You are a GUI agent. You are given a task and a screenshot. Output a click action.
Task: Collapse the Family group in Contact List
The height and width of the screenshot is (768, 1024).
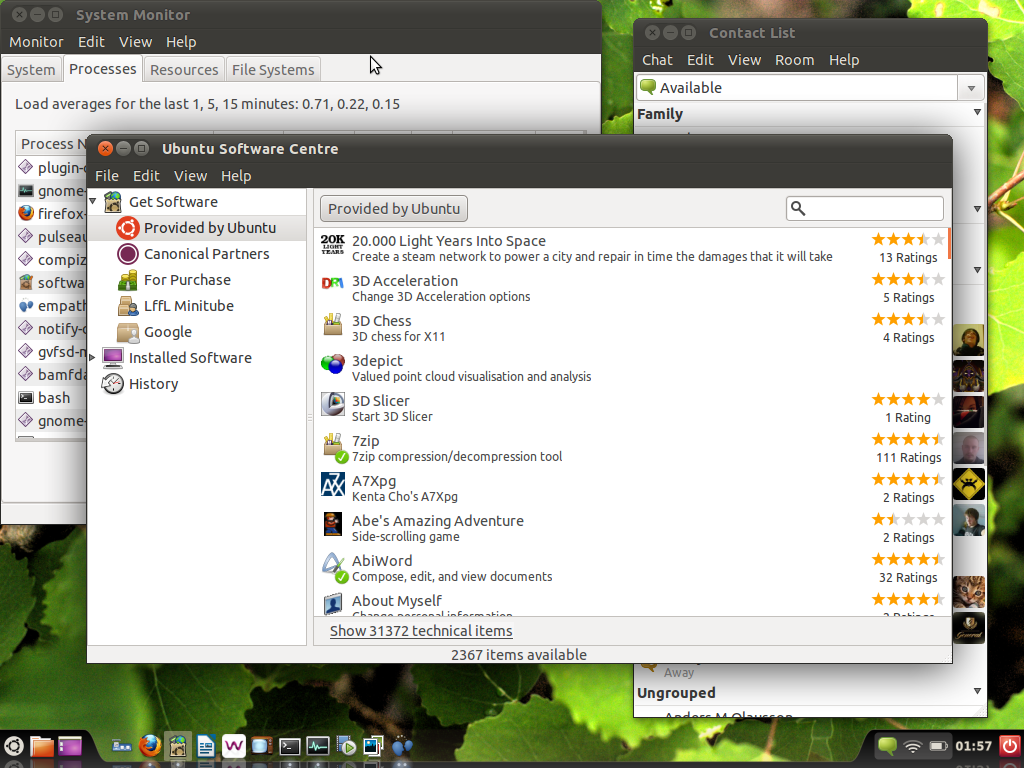pos(977,112)
